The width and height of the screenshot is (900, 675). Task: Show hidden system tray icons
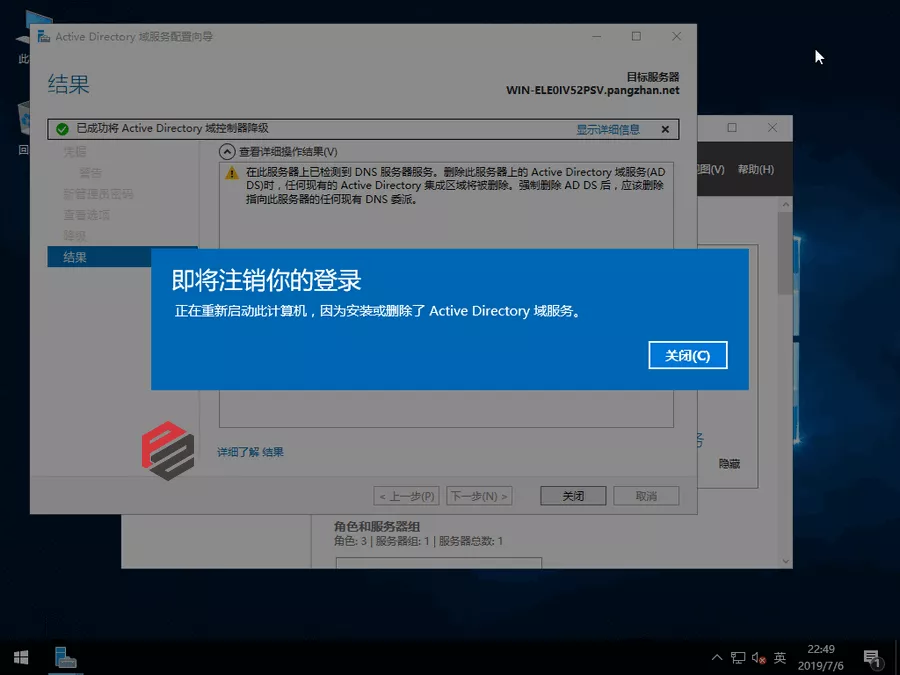click(716, 658)
